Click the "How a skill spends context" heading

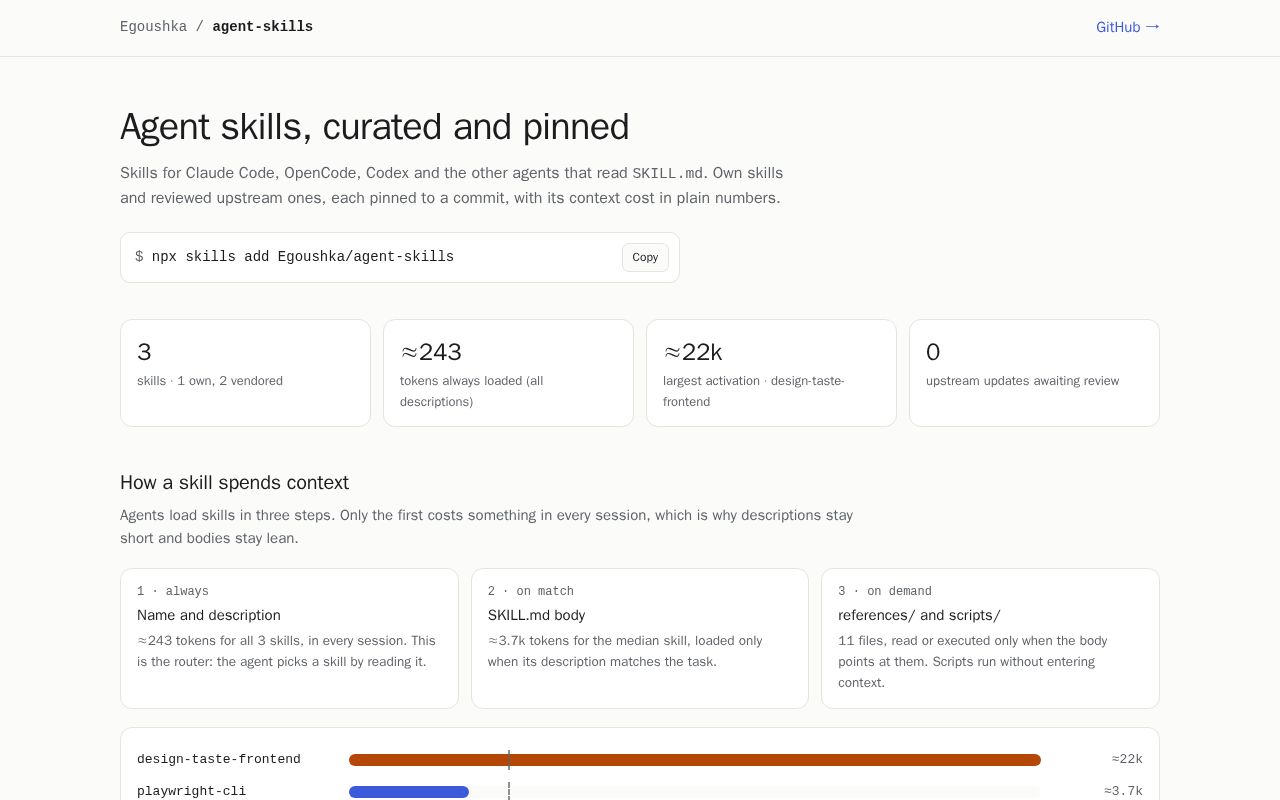[x=234, y=483]
